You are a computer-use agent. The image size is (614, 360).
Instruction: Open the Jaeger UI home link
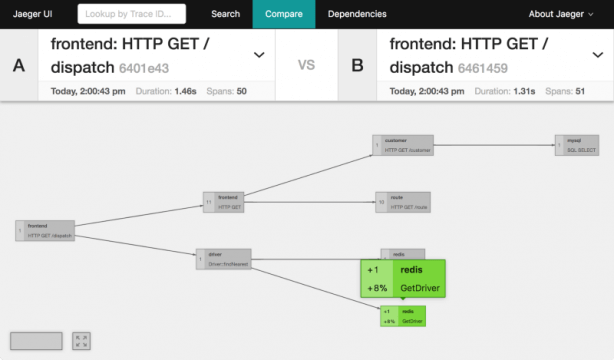tap(33, 14)
